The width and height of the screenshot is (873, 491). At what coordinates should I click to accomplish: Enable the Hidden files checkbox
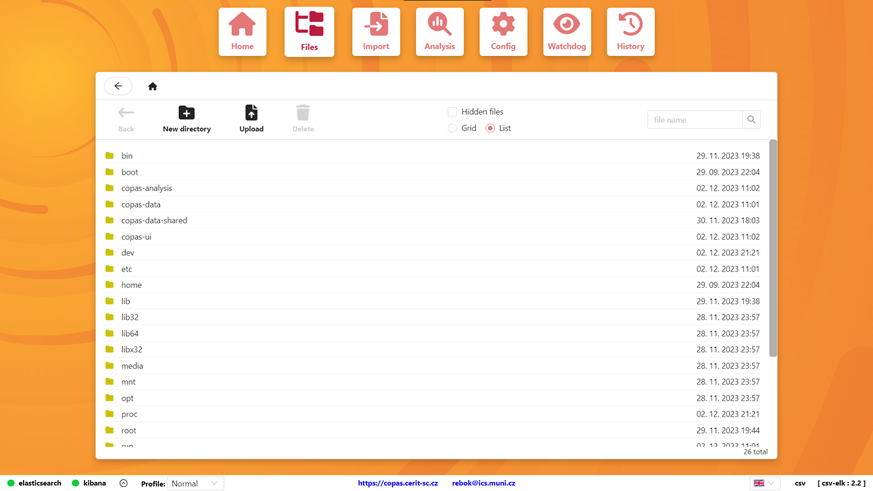(453, 112)
